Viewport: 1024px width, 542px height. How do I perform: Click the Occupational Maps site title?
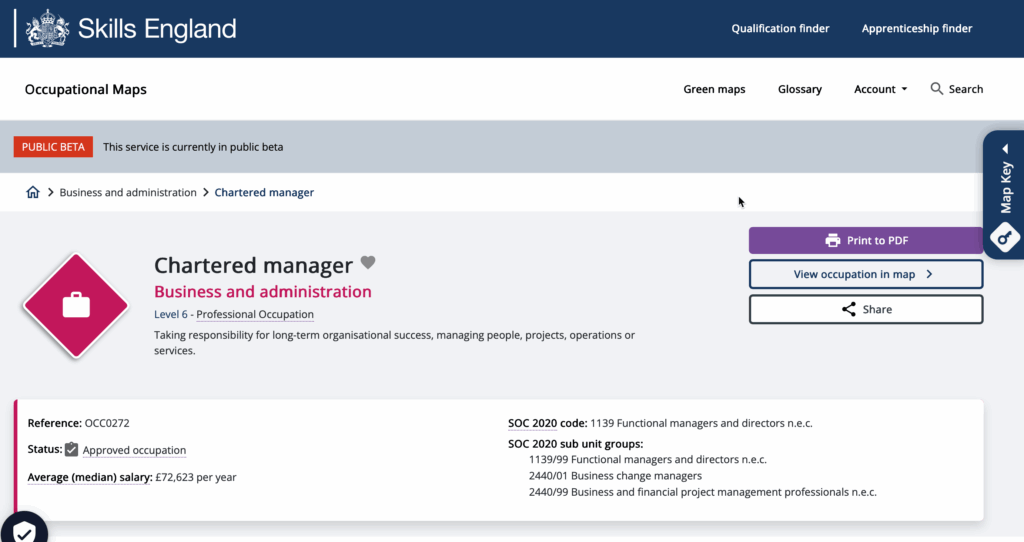coord(85,89)
